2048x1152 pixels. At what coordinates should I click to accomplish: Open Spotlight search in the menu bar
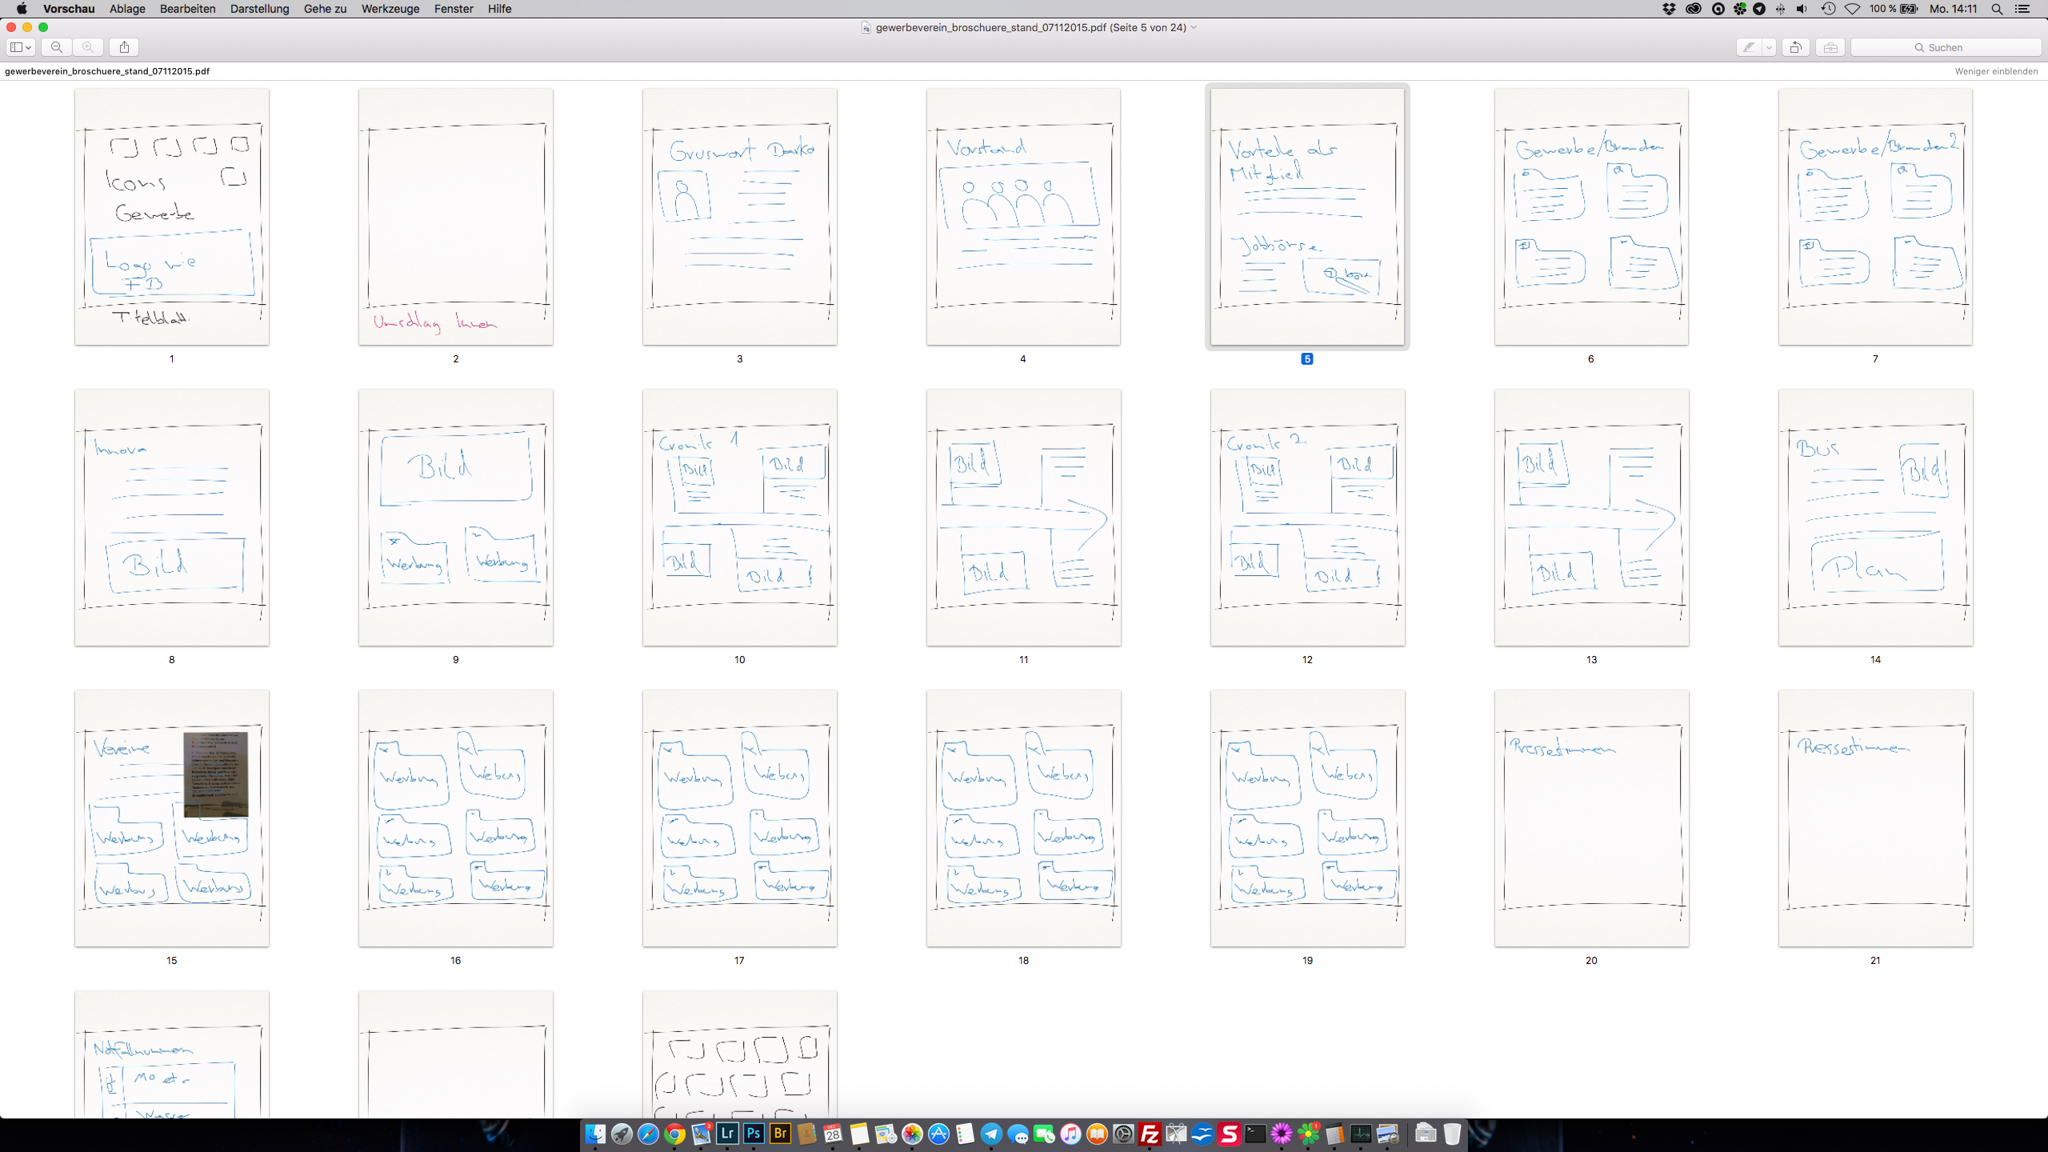[x=1996, y=9]
